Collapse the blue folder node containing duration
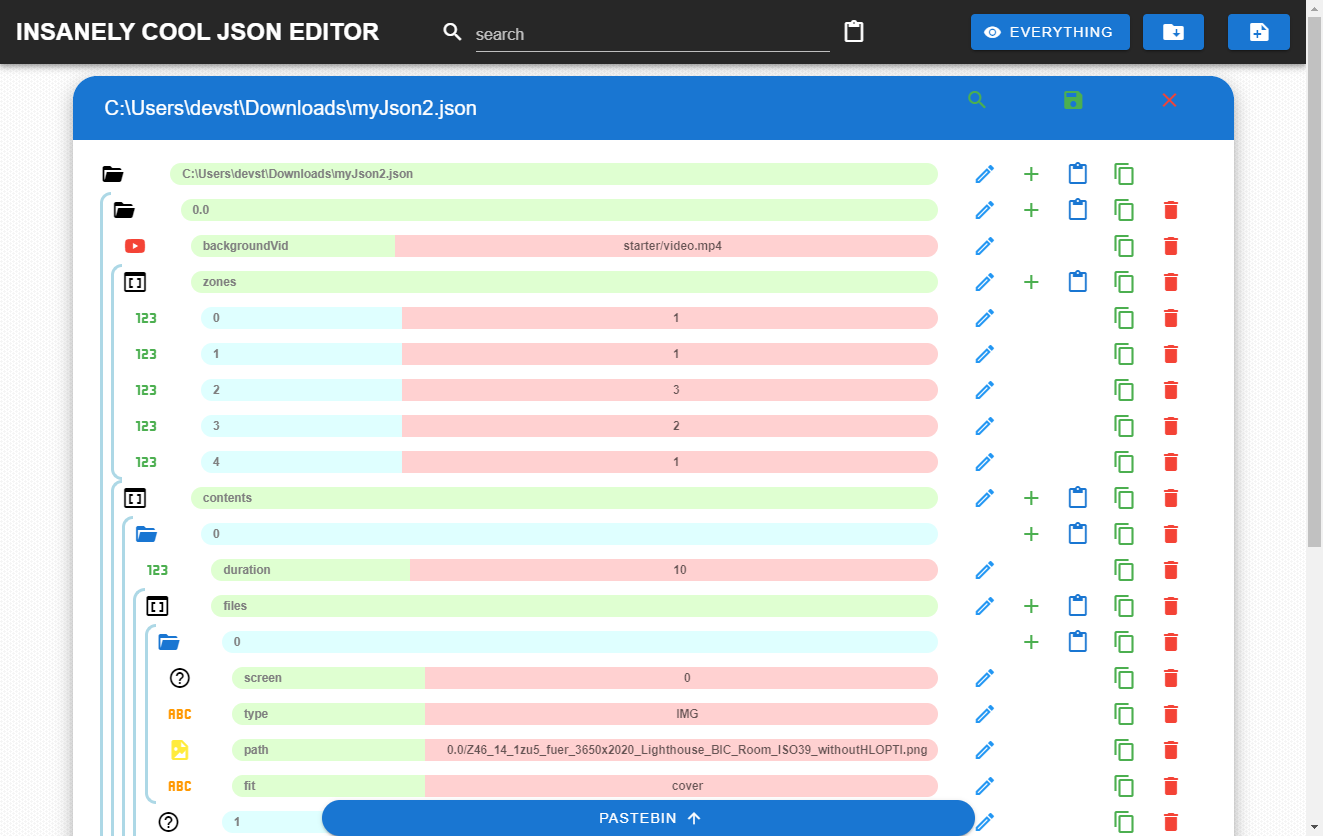Image resolution: width=1323 pixels, height=836 pixels. (147, 534)
